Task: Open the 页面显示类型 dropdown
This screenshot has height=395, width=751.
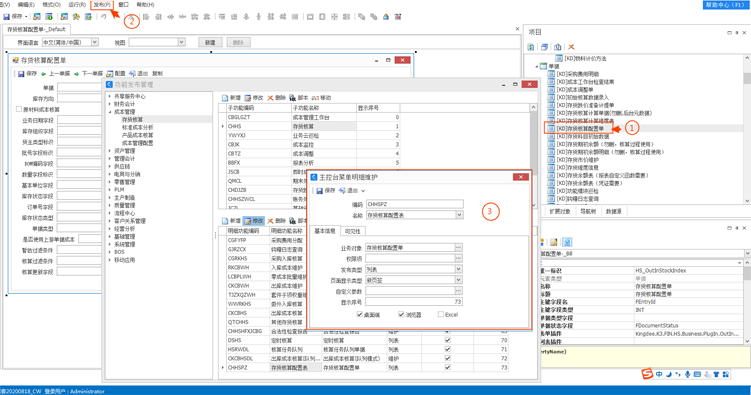Action: [x=458, y=280]
